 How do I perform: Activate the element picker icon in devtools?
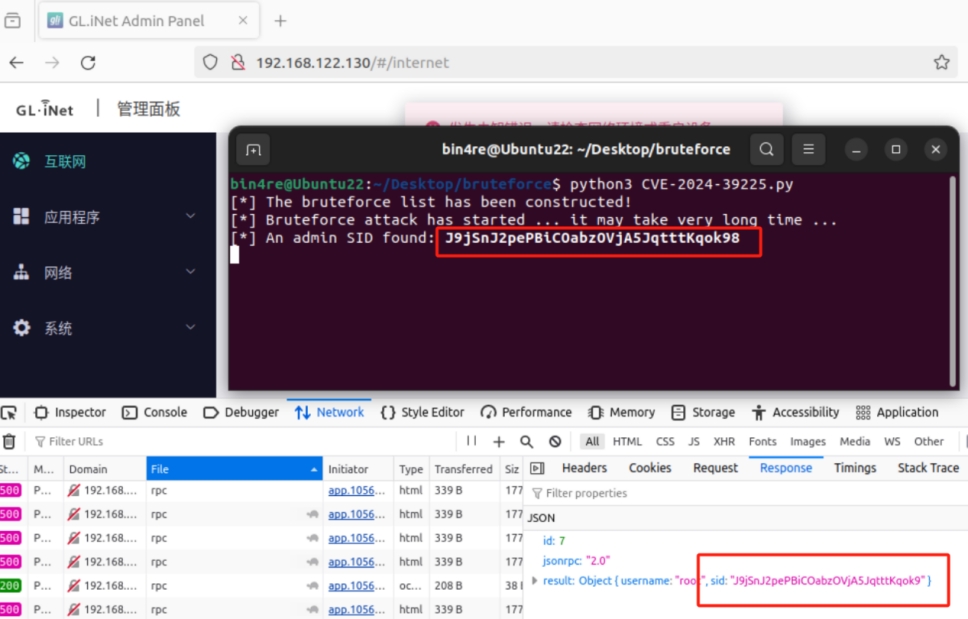(9, 412)
